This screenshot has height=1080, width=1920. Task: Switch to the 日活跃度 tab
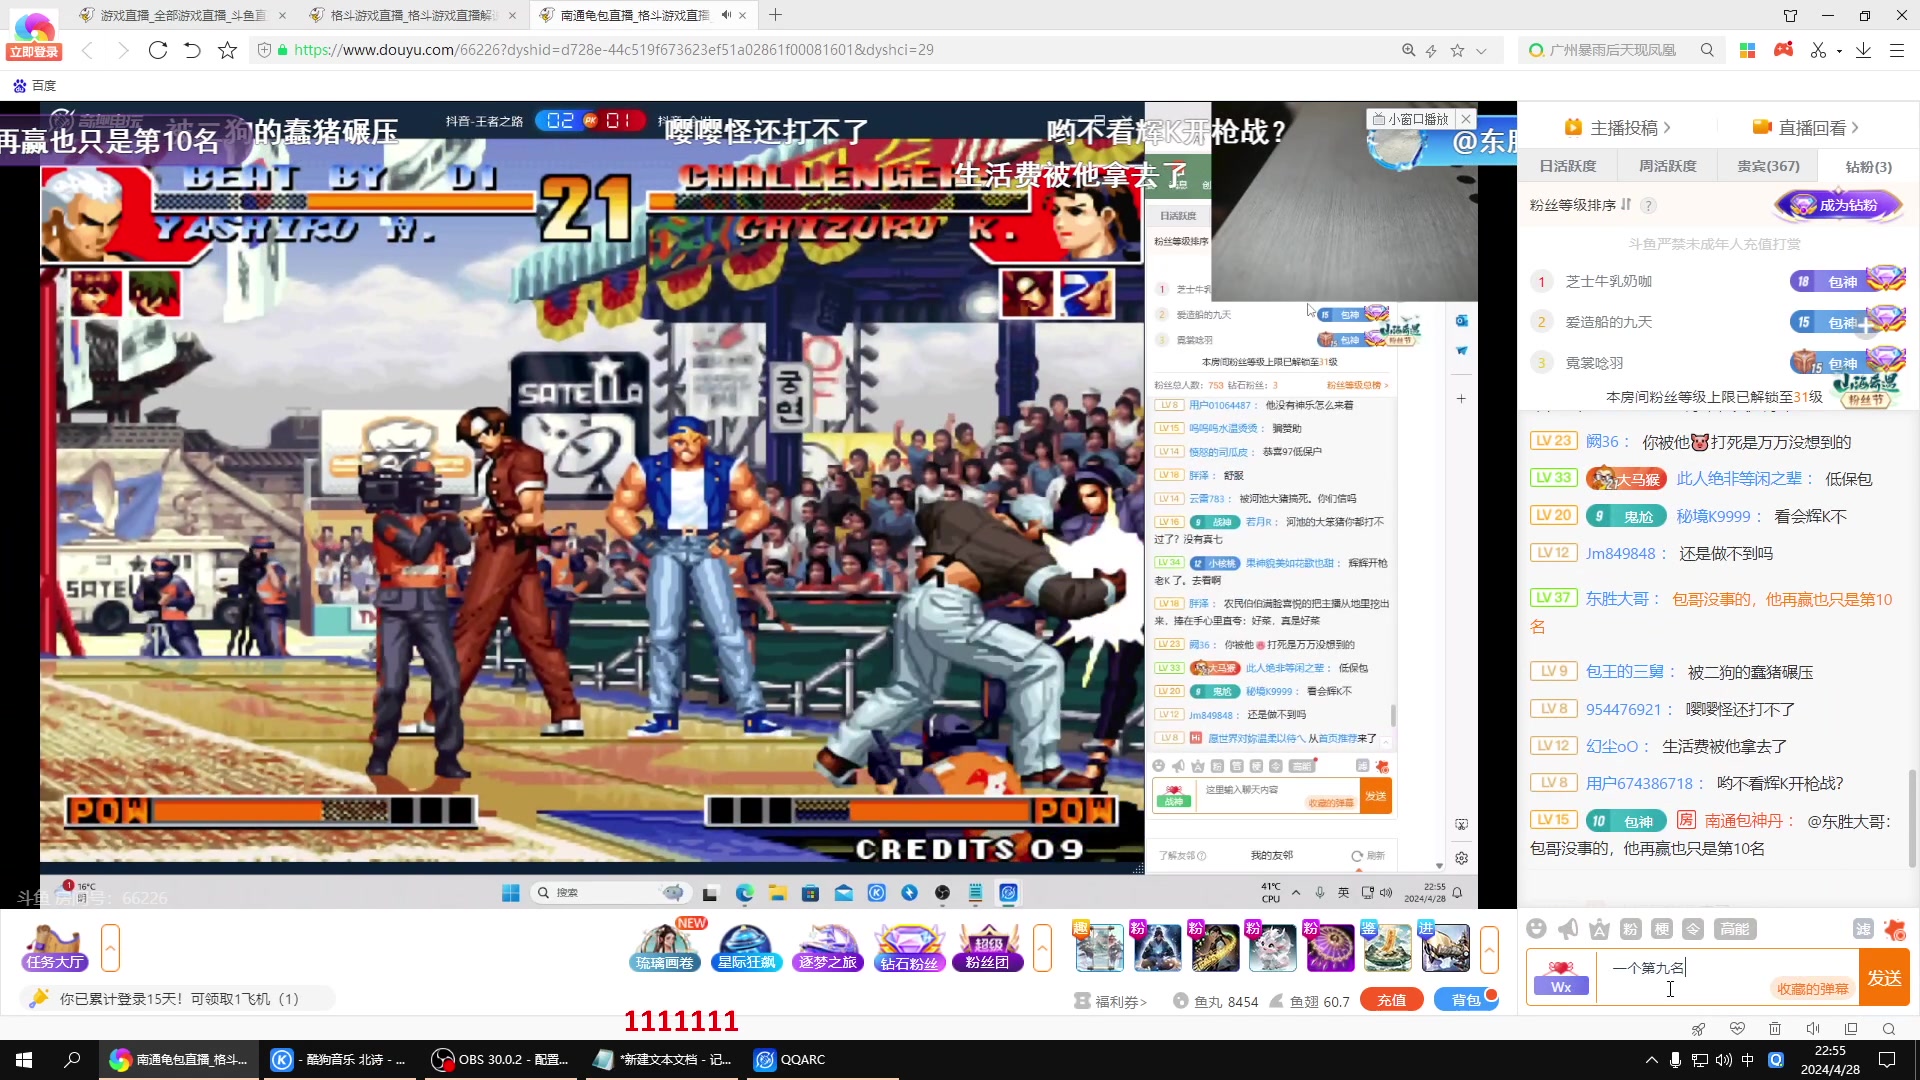[1567, 166]
